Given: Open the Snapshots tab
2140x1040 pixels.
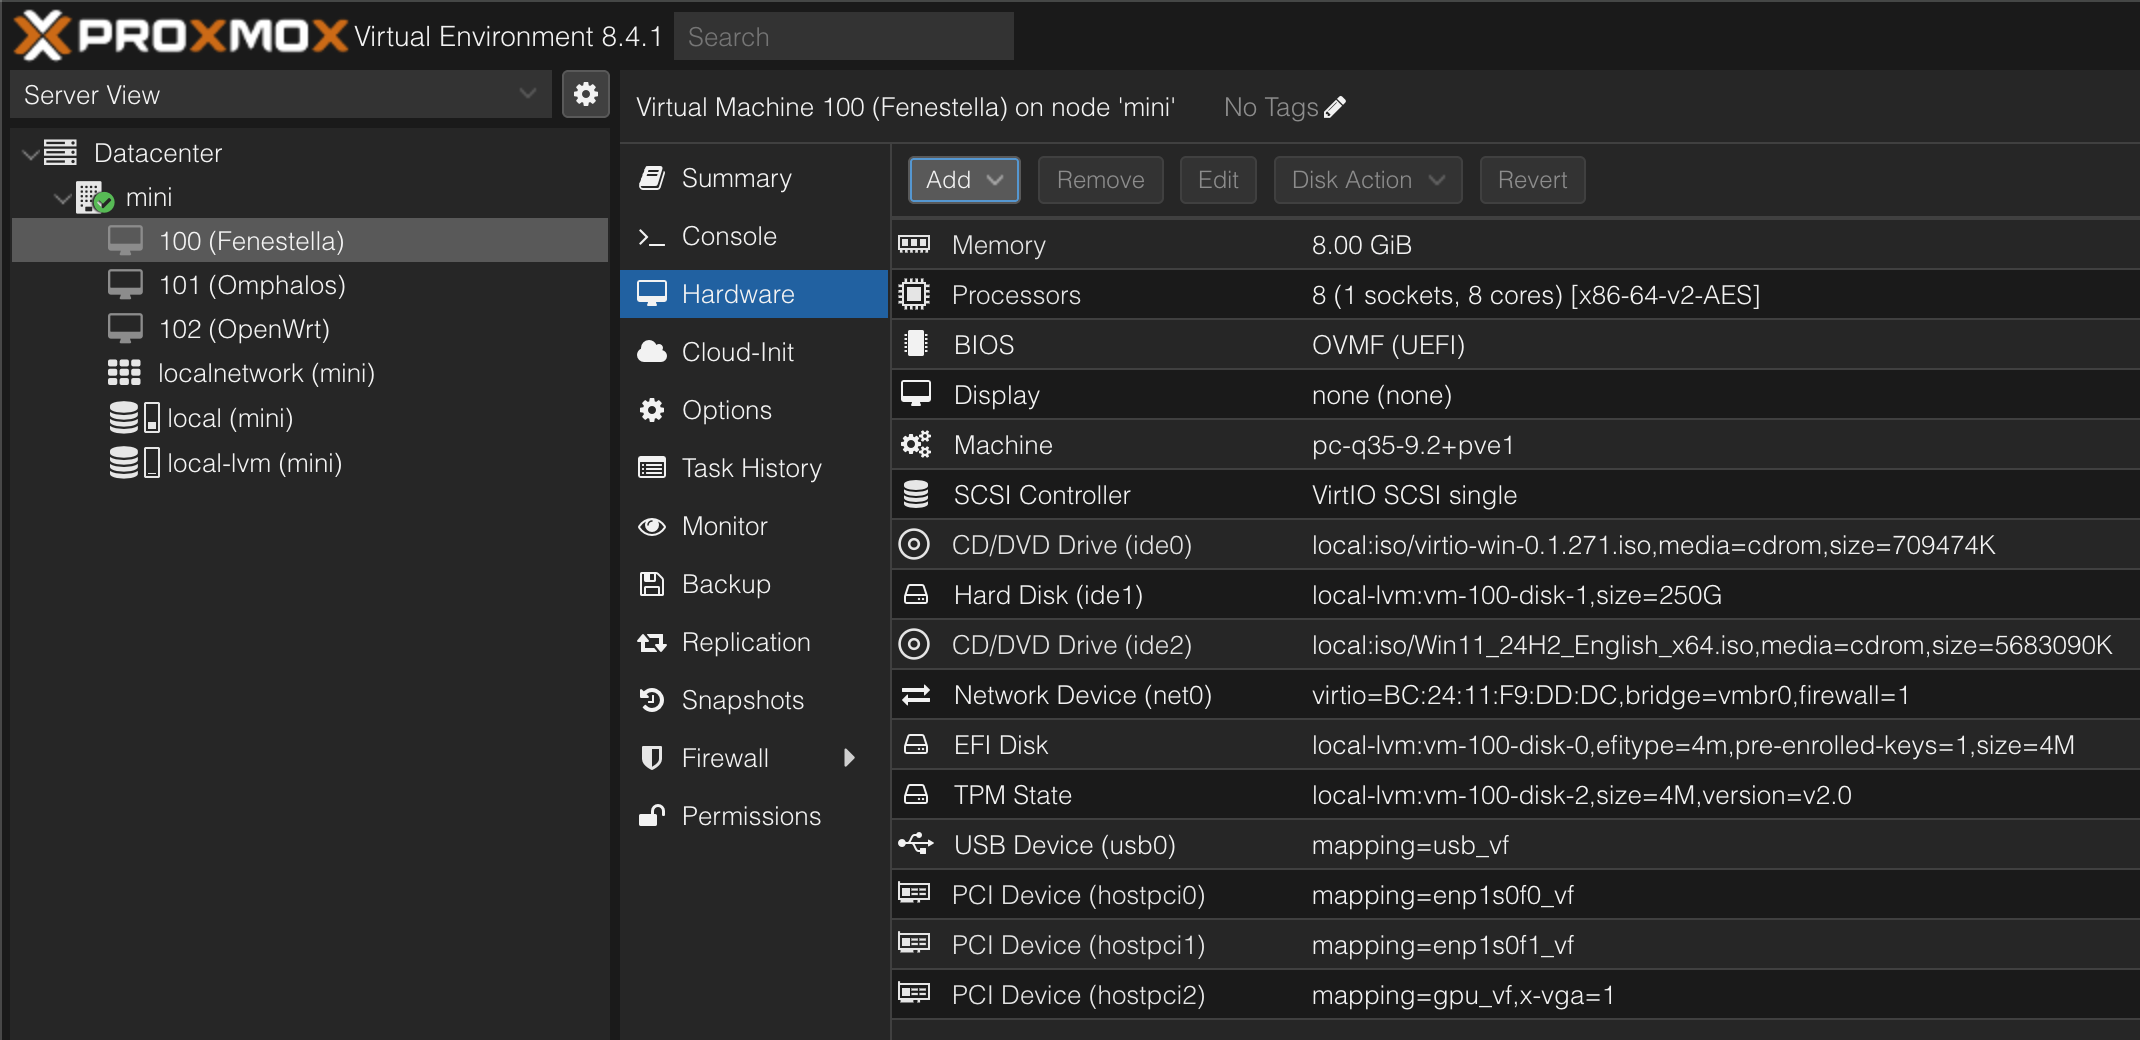Looking at the screenshot, I should pyautogui.click(x=754, y=700).
